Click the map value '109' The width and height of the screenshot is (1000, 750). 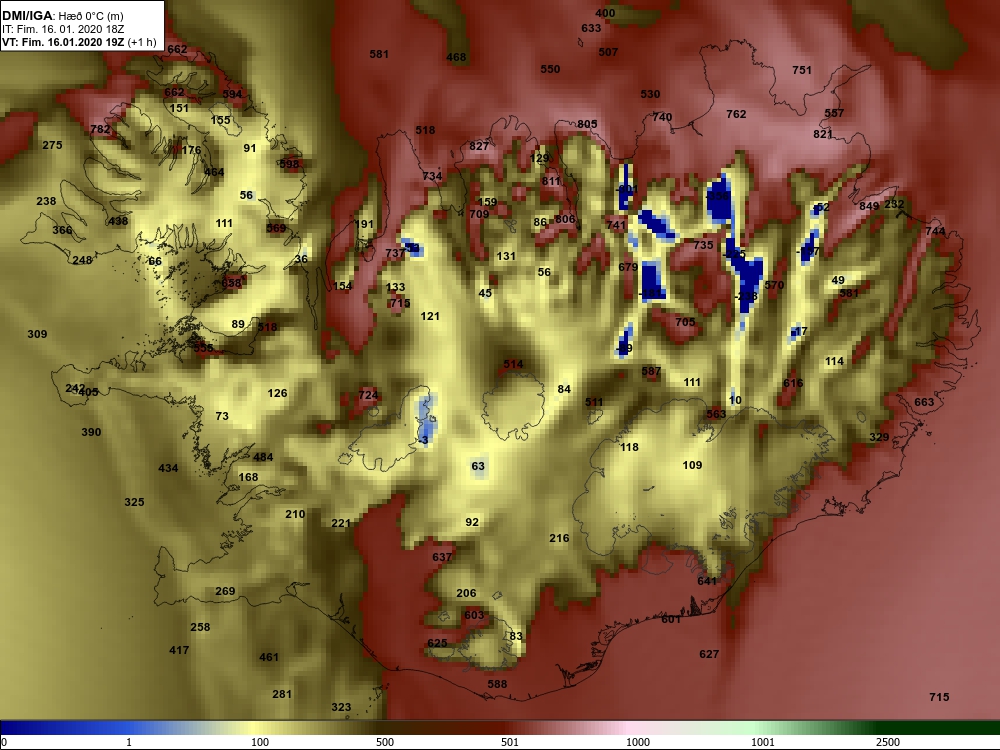(693, 466)
